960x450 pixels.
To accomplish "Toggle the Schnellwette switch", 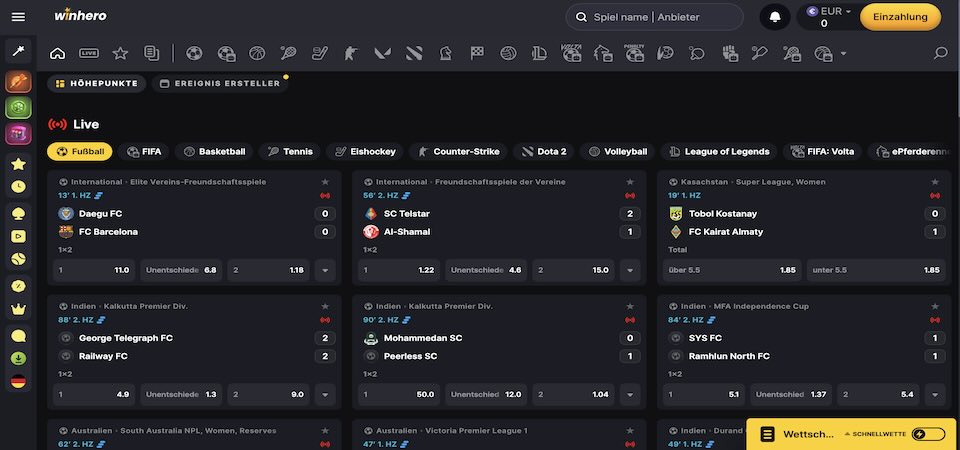I will click(928, 435).
